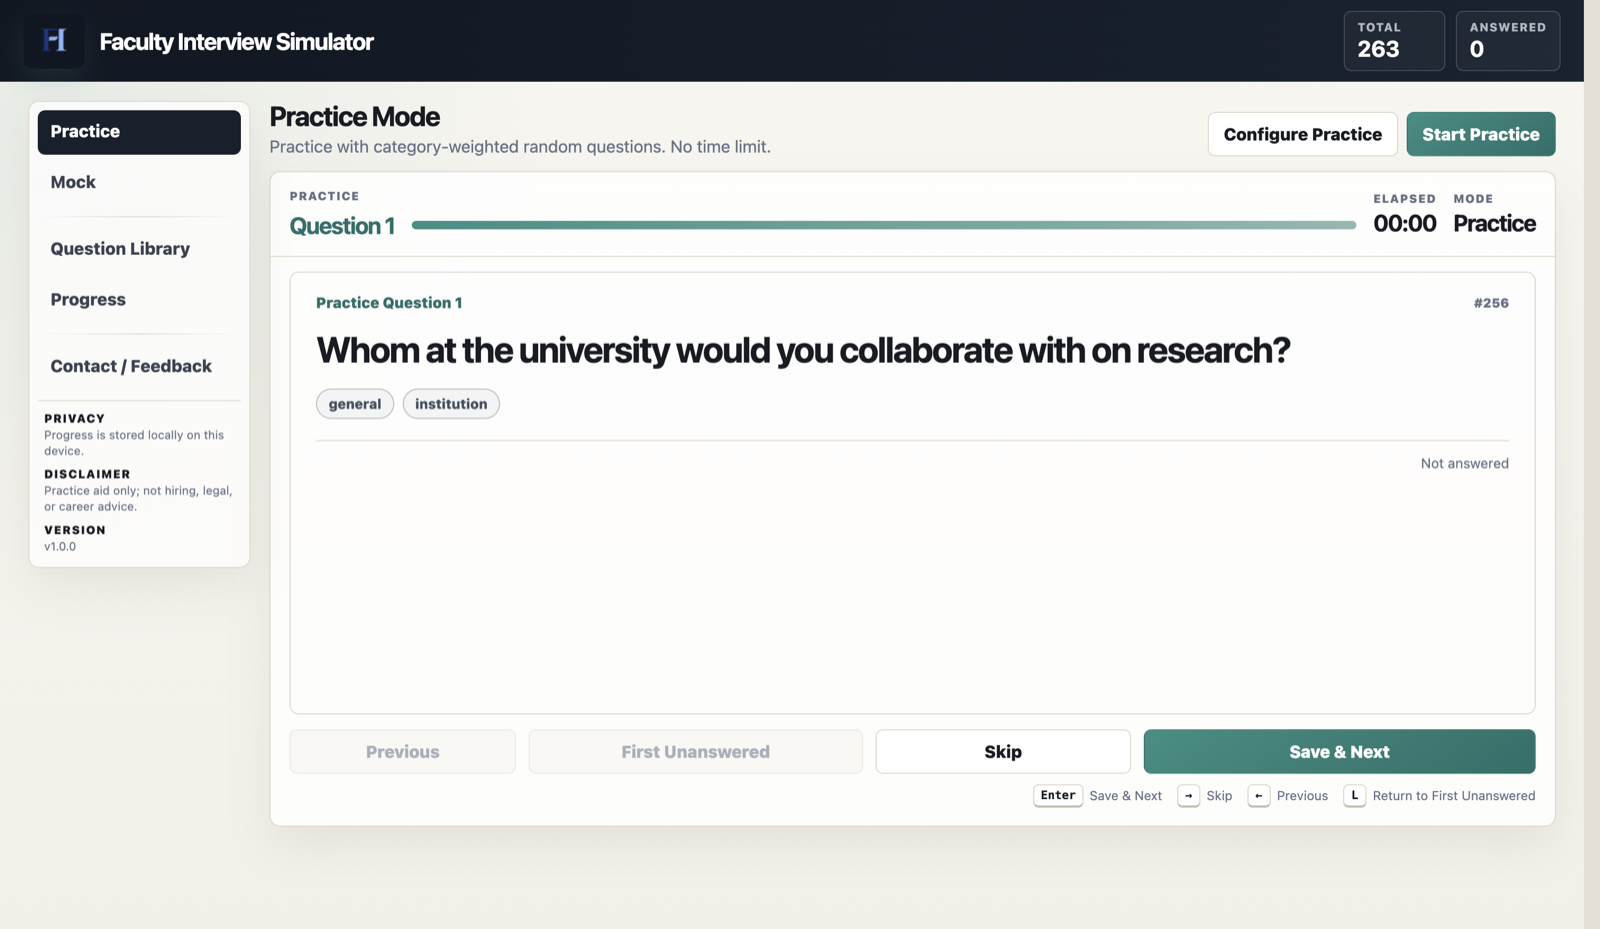Click the 'Not answered' status text
Screen dimensions: 1600x929
(1464, 464)
